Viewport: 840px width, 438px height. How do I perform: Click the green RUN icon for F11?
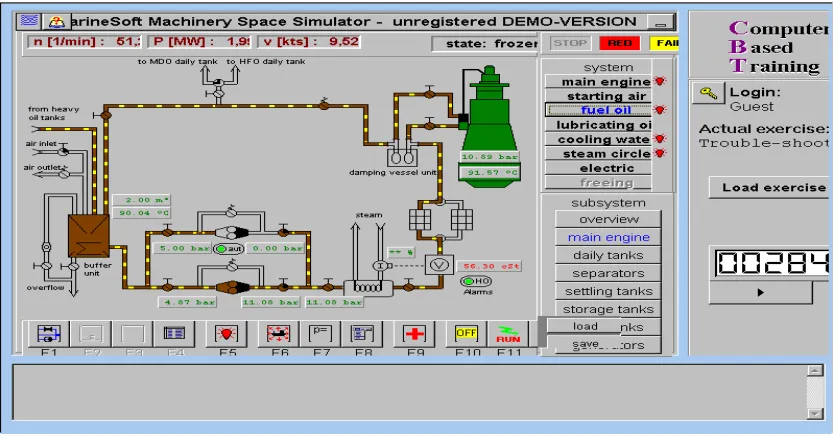508,334
